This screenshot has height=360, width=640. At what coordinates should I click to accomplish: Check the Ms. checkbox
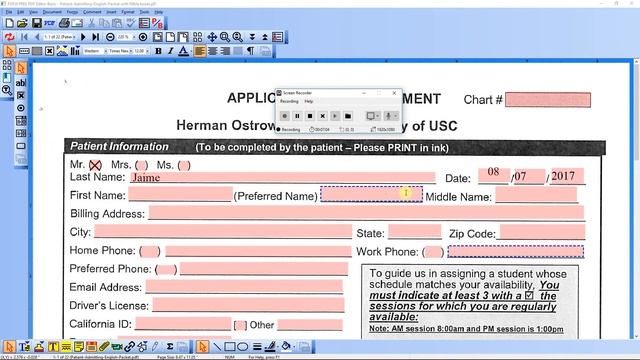pyautogui.click(x=184, y=165)
